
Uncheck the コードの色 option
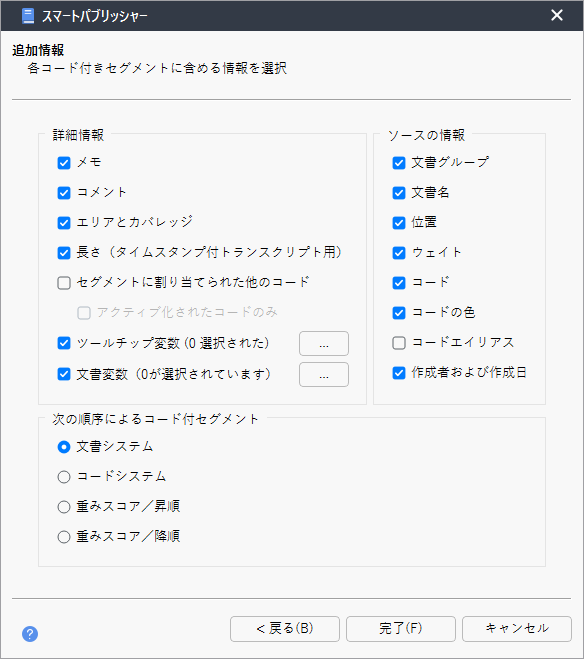(x=399, y=313)
